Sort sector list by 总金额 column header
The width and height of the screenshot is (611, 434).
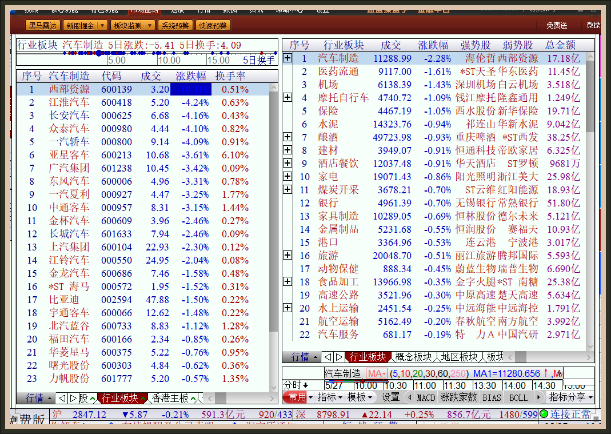pyautogui.click(x=560, y=45)
